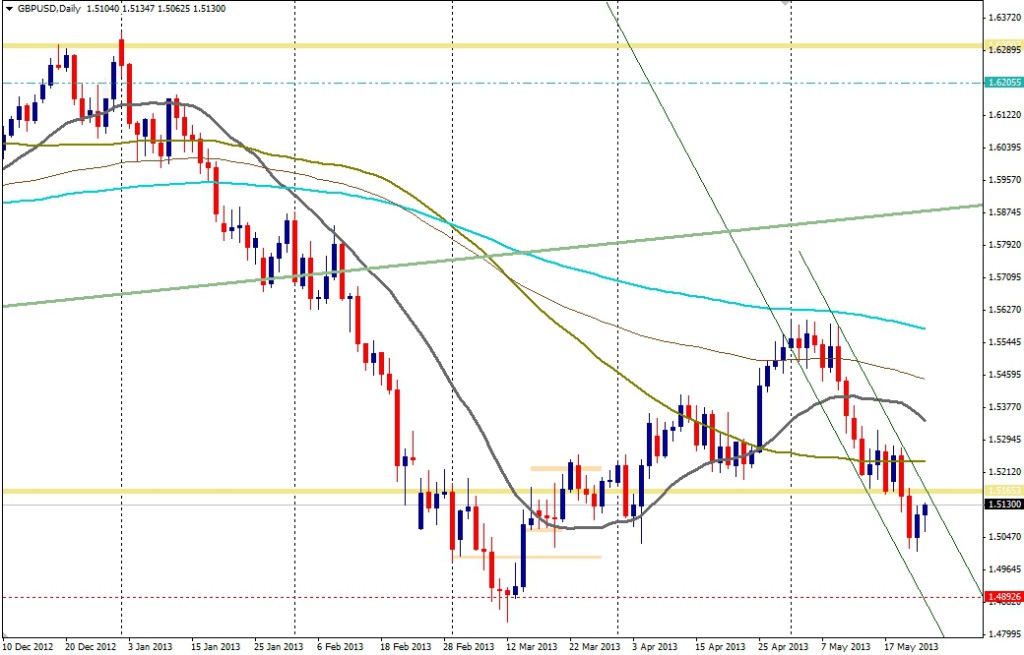
Task: Click the 1.63720 label on price axis
Action: 1001,18
